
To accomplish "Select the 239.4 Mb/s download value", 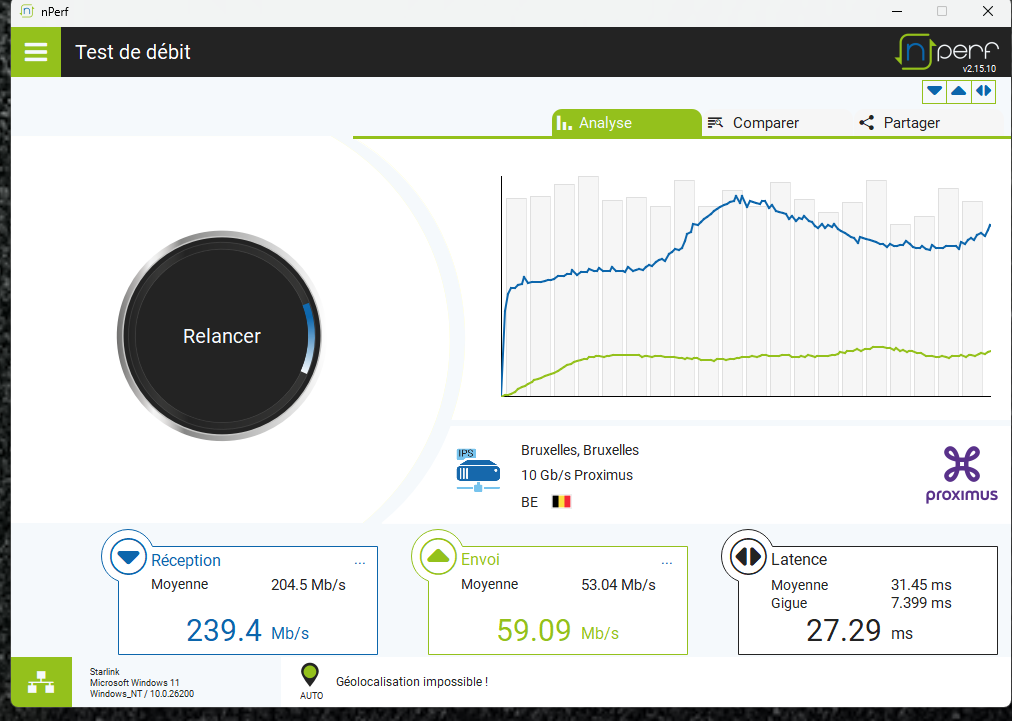I will [x=248, y=631].
